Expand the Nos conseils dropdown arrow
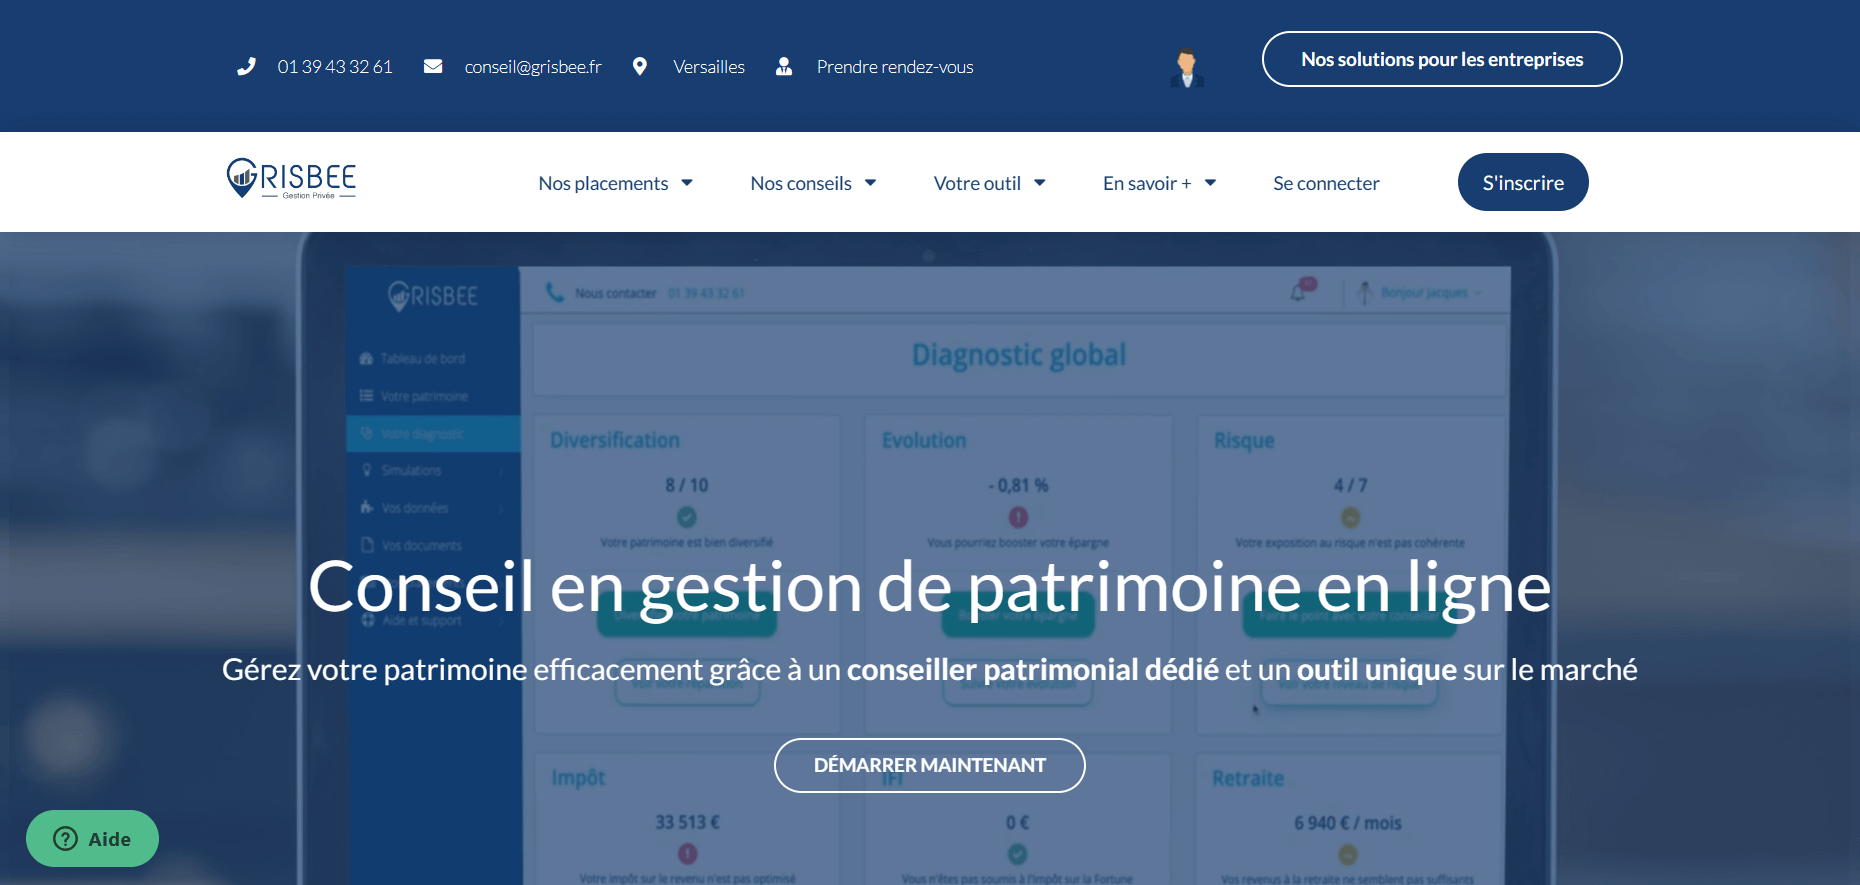 870,183
